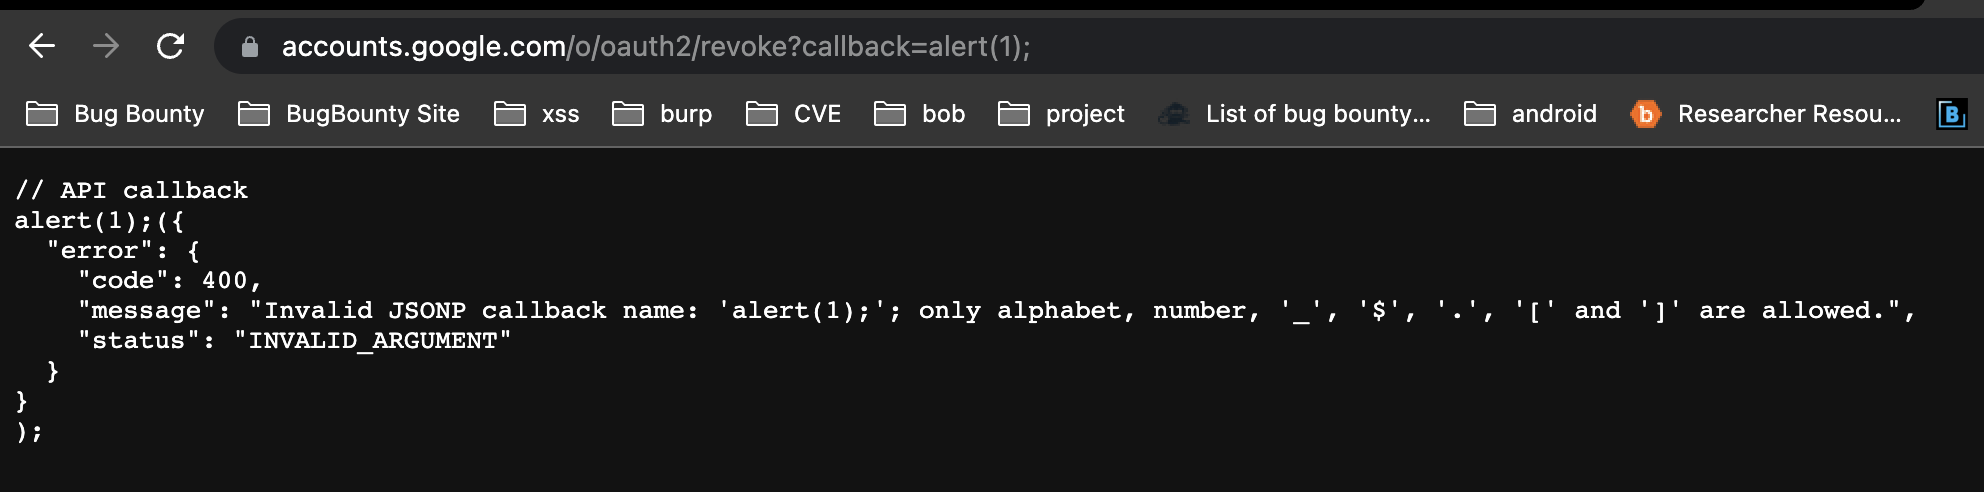Open List of bug bounty bookmark
Viewport: 1984px width, 492px height.
1294,114
